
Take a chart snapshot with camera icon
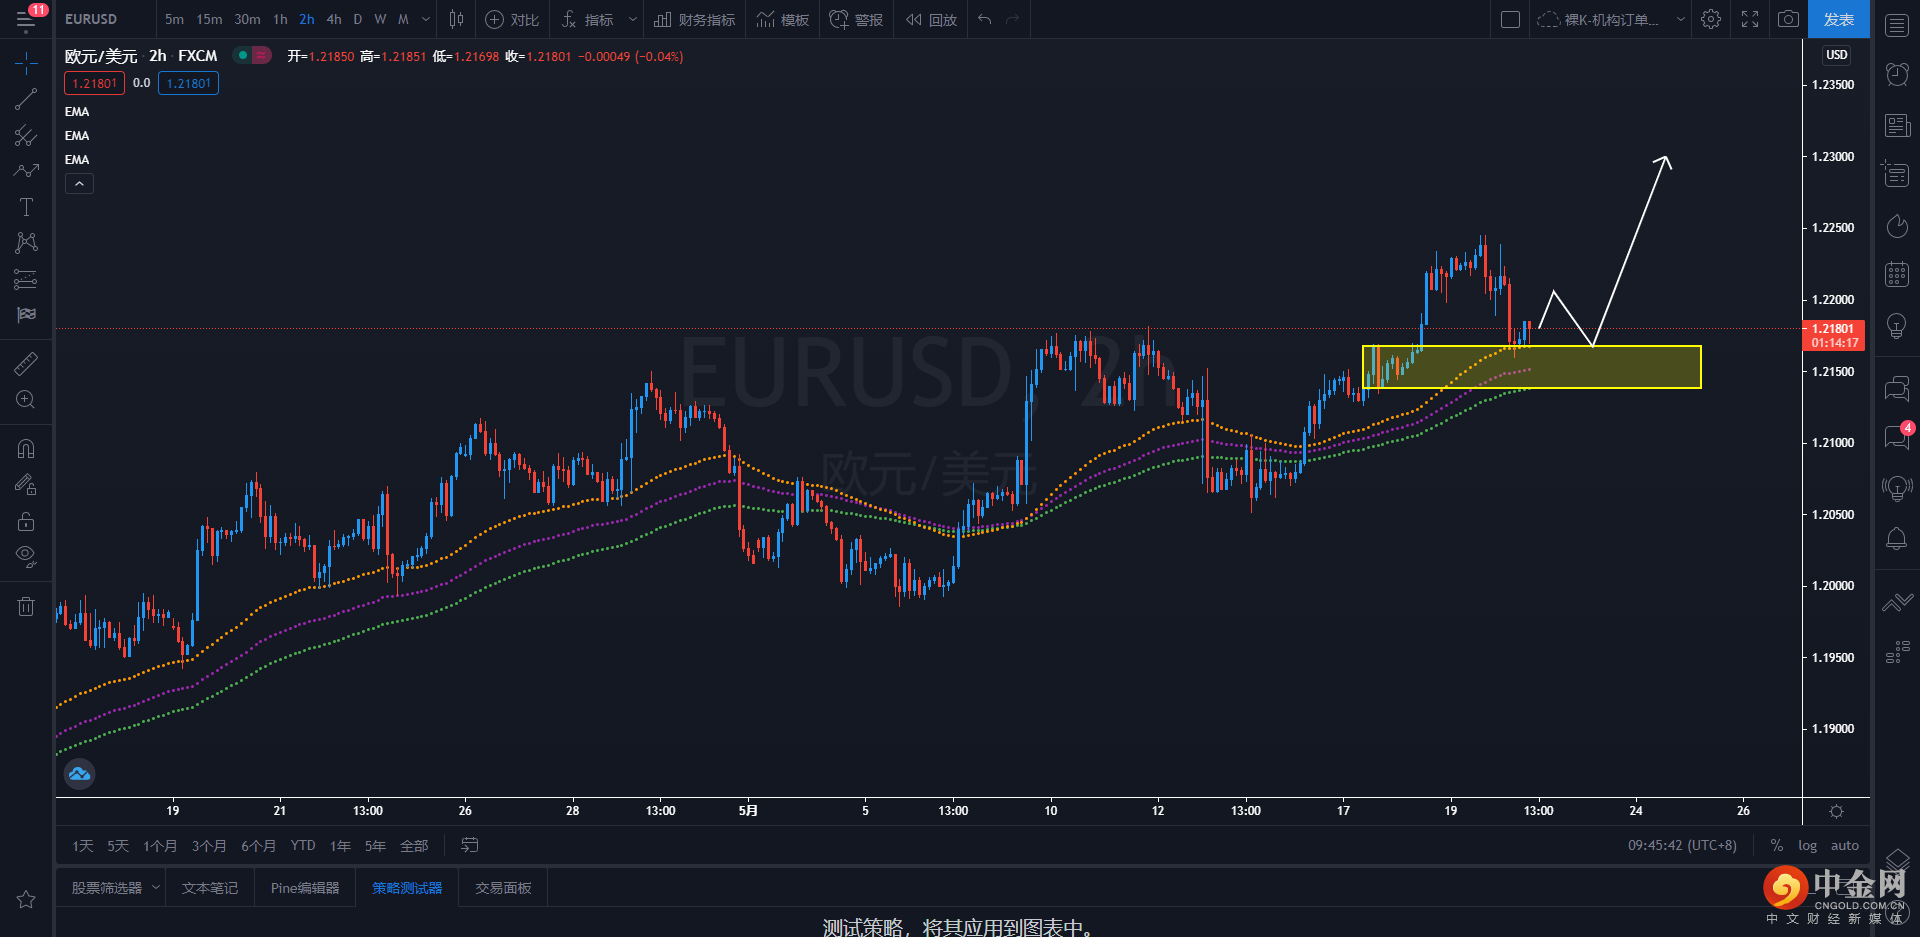(1788, 19)
